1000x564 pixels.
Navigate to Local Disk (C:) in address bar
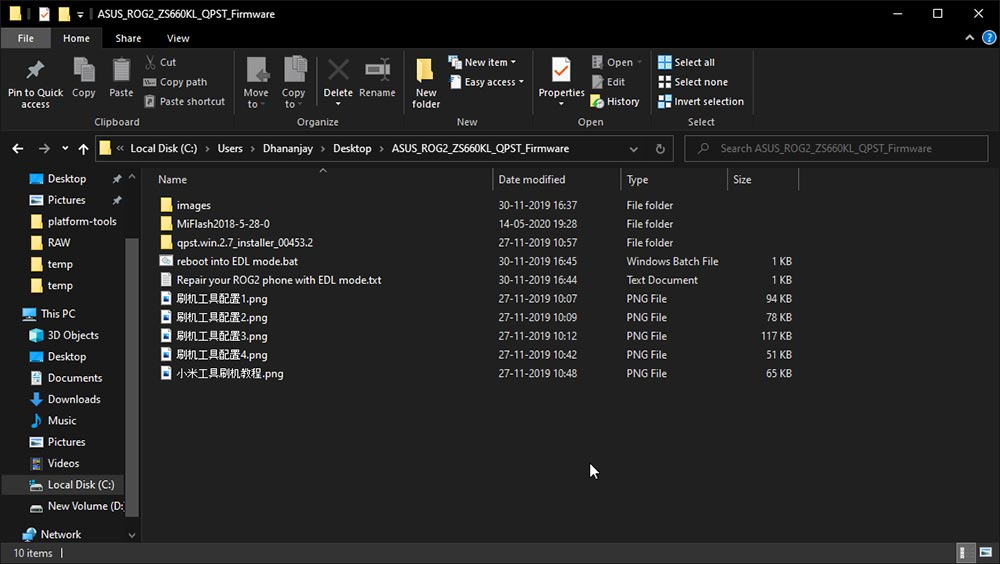163,149
